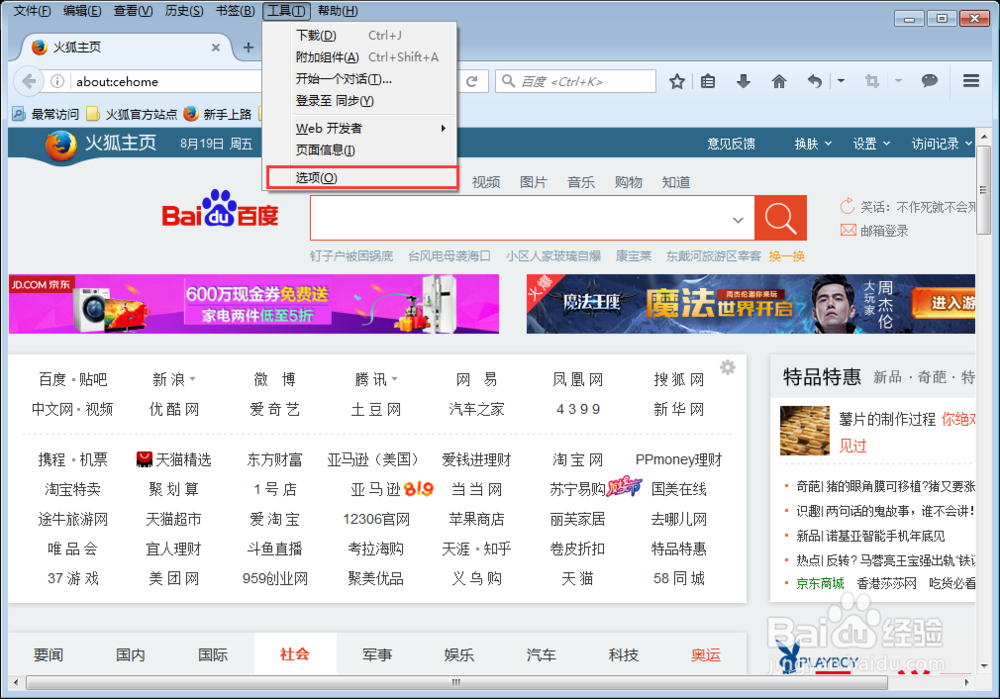Expand Baidu search suggestions arrow
The image size is (1000, 699).
738,220
